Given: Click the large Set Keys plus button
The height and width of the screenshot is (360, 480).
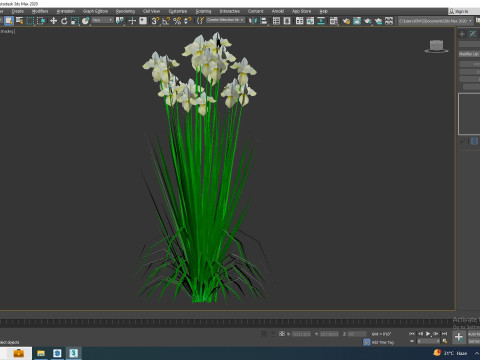Looking at the screenshot, I should 459,337.
